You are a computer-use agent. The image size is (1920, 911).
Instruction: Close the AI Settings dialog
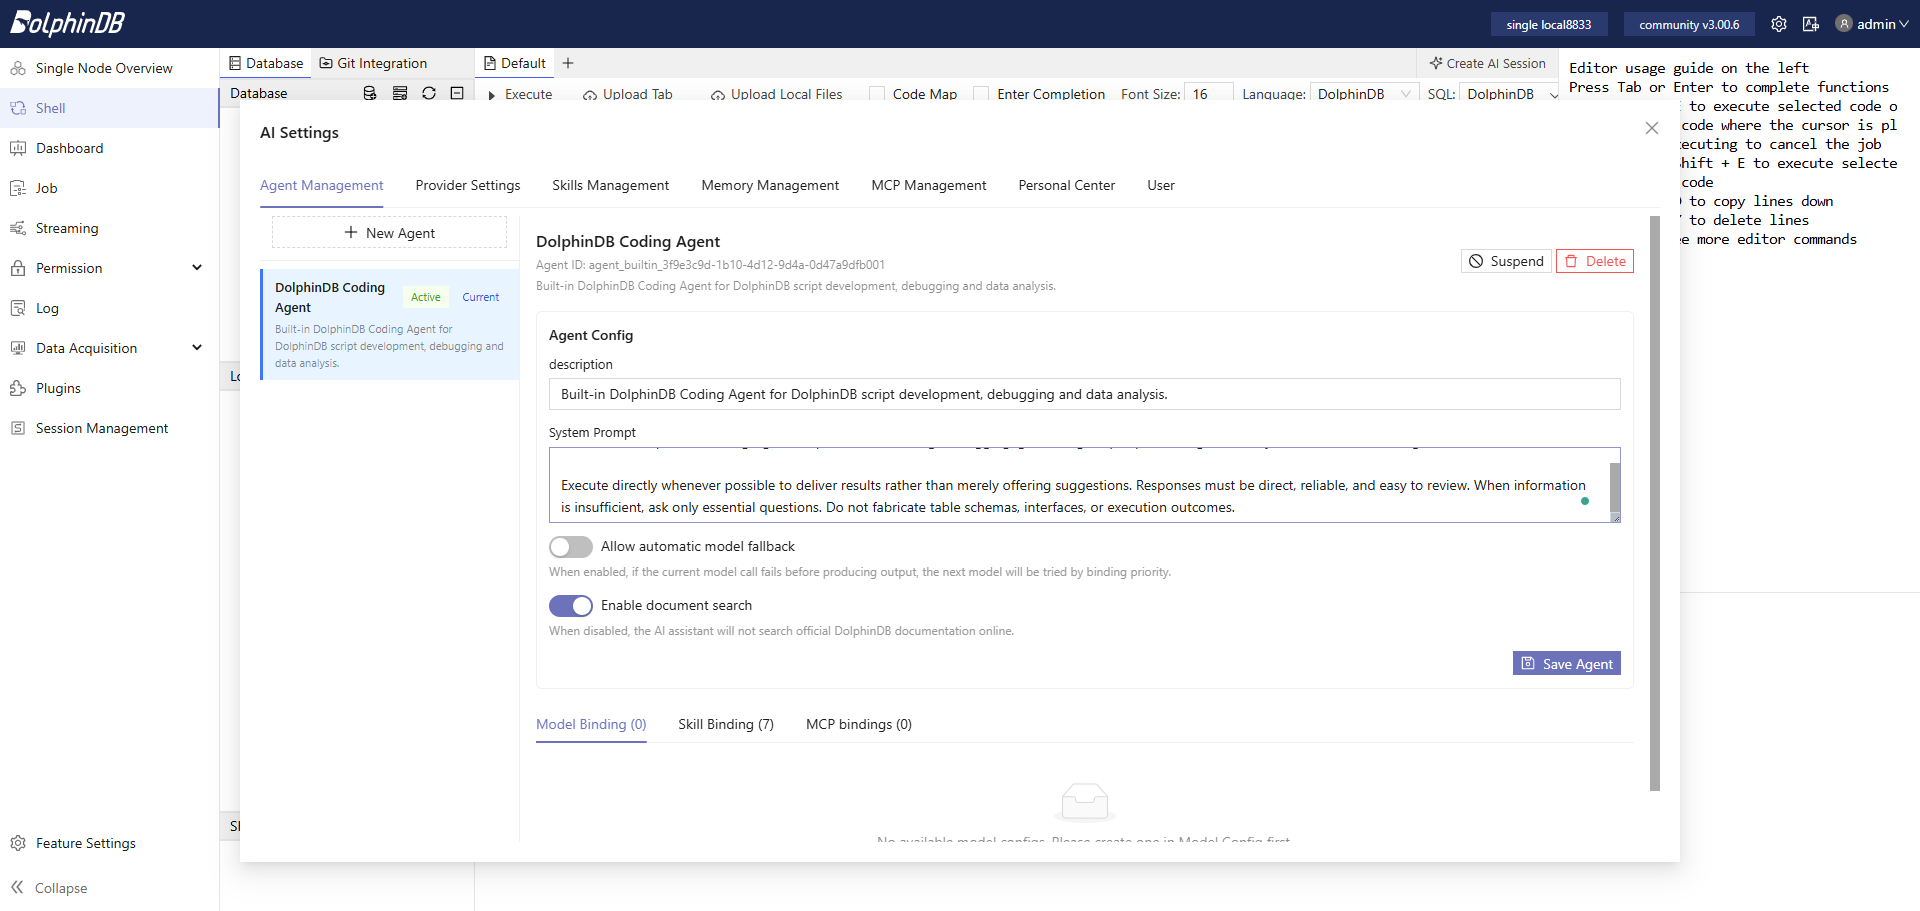(x=1652, y=128)
